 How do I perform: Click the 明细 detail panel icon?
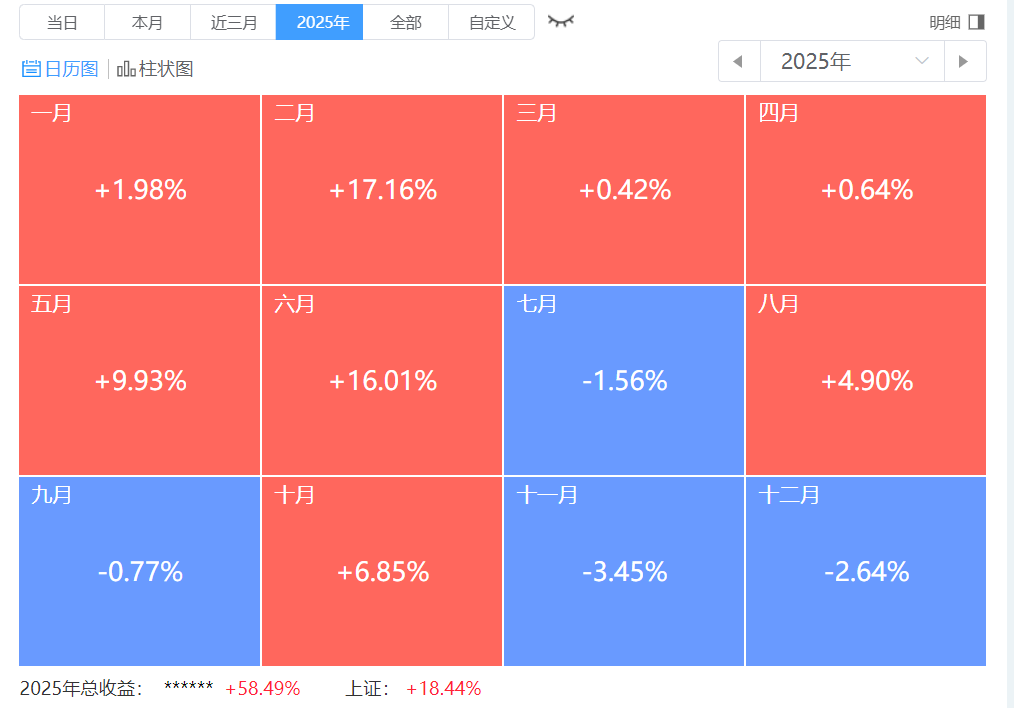point(976,22)
